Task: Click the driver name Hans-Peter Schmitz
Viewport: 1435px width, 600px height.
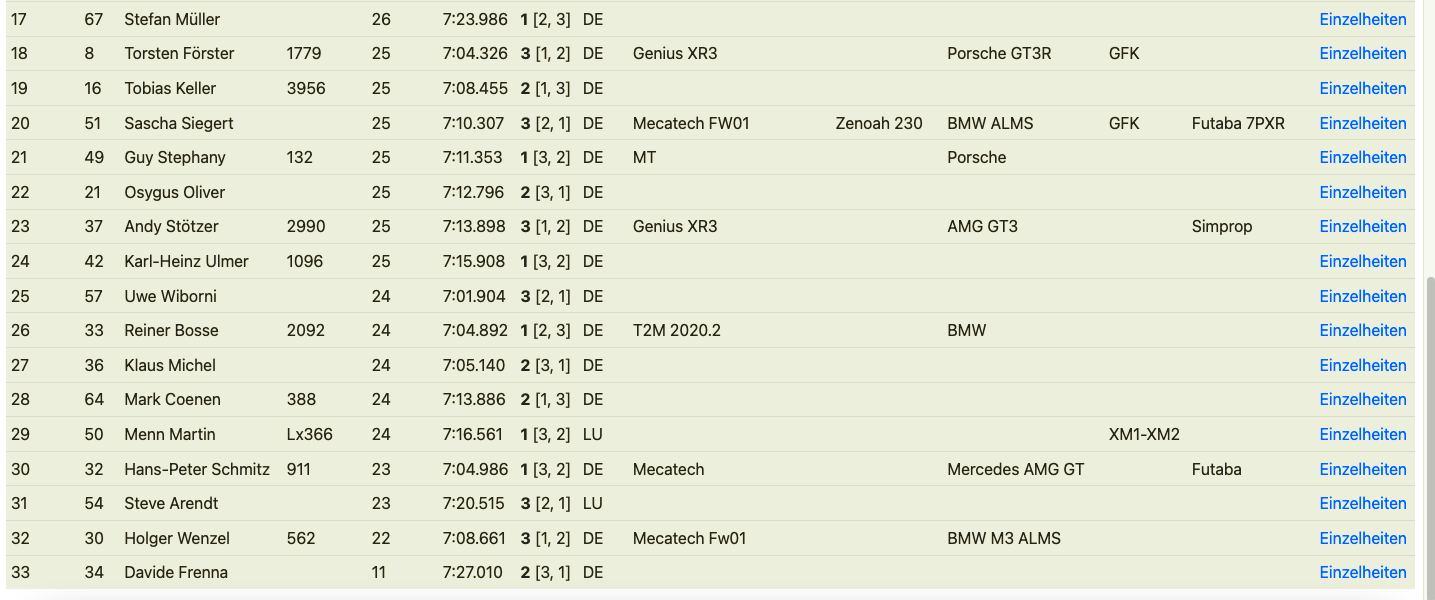Action: 197,469
